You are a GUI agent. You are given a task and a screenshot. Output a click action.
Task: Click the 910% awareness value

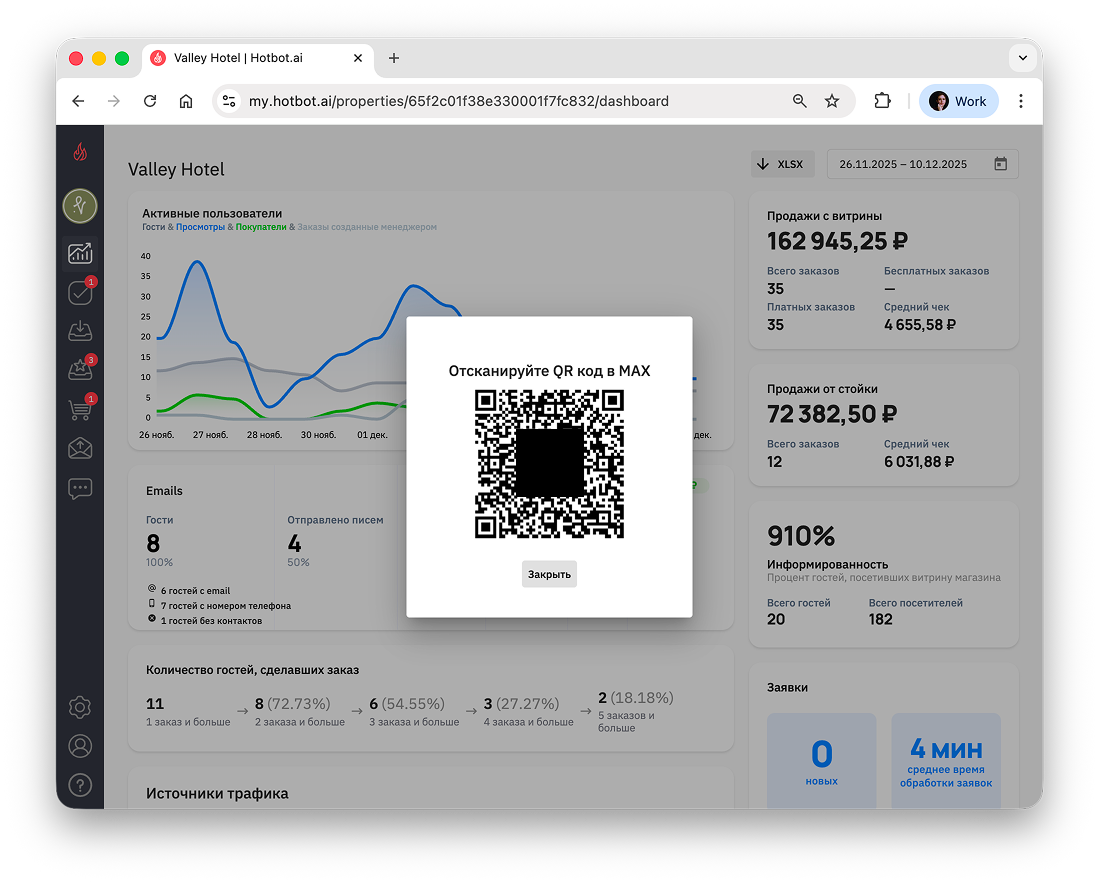point(801,536)
